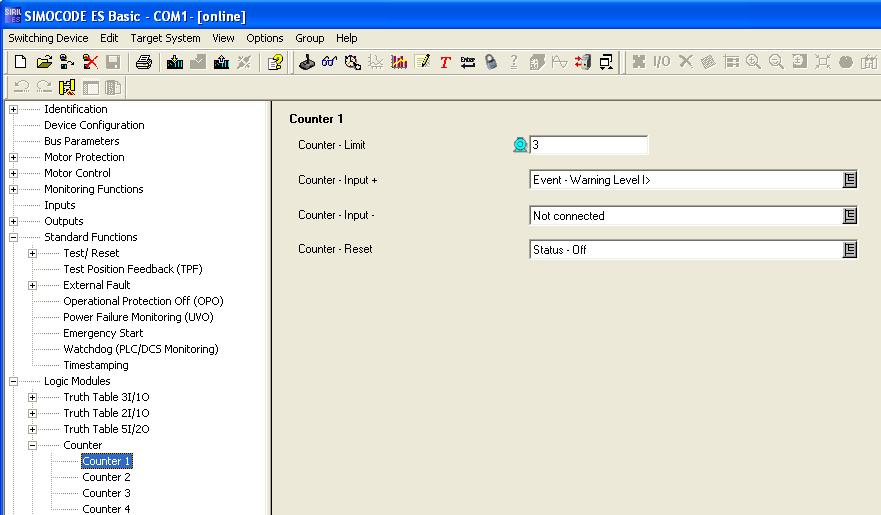Select Emergency Start in the tree
Viewport: 881px width, 515px height.
pyautogui.click(x=103, y=333)
